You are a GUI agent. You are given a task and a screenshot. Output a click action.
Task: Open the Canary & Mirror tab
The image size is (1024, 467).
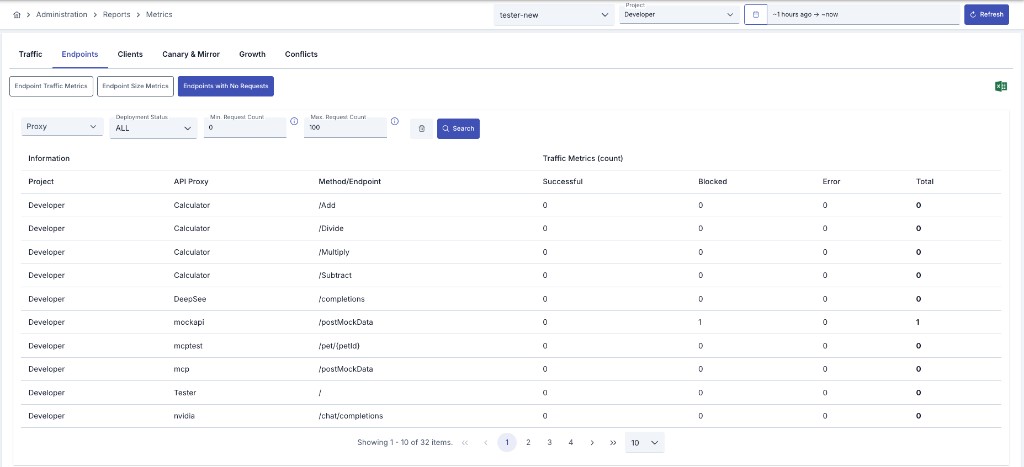click(x=191, y=54)
